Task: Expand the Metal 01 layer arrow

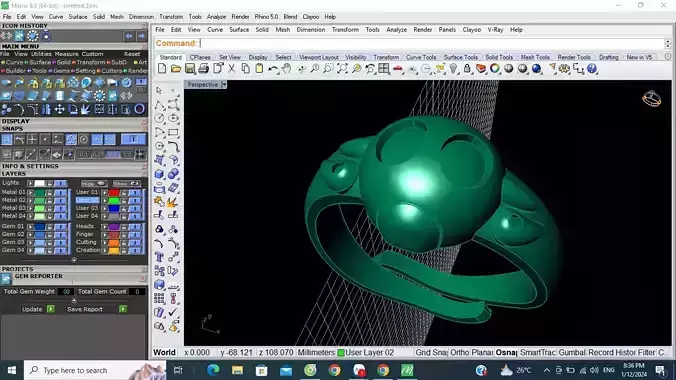Action: pyautogui.click(x=30, y=193)
